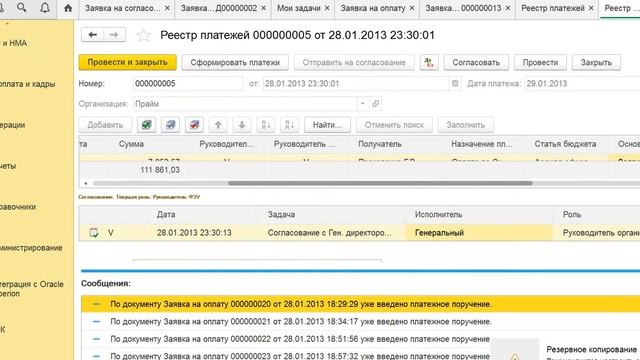Click the forward navigation arrow
The height and width of the screenshot is (360, 640).
point(114,35)
